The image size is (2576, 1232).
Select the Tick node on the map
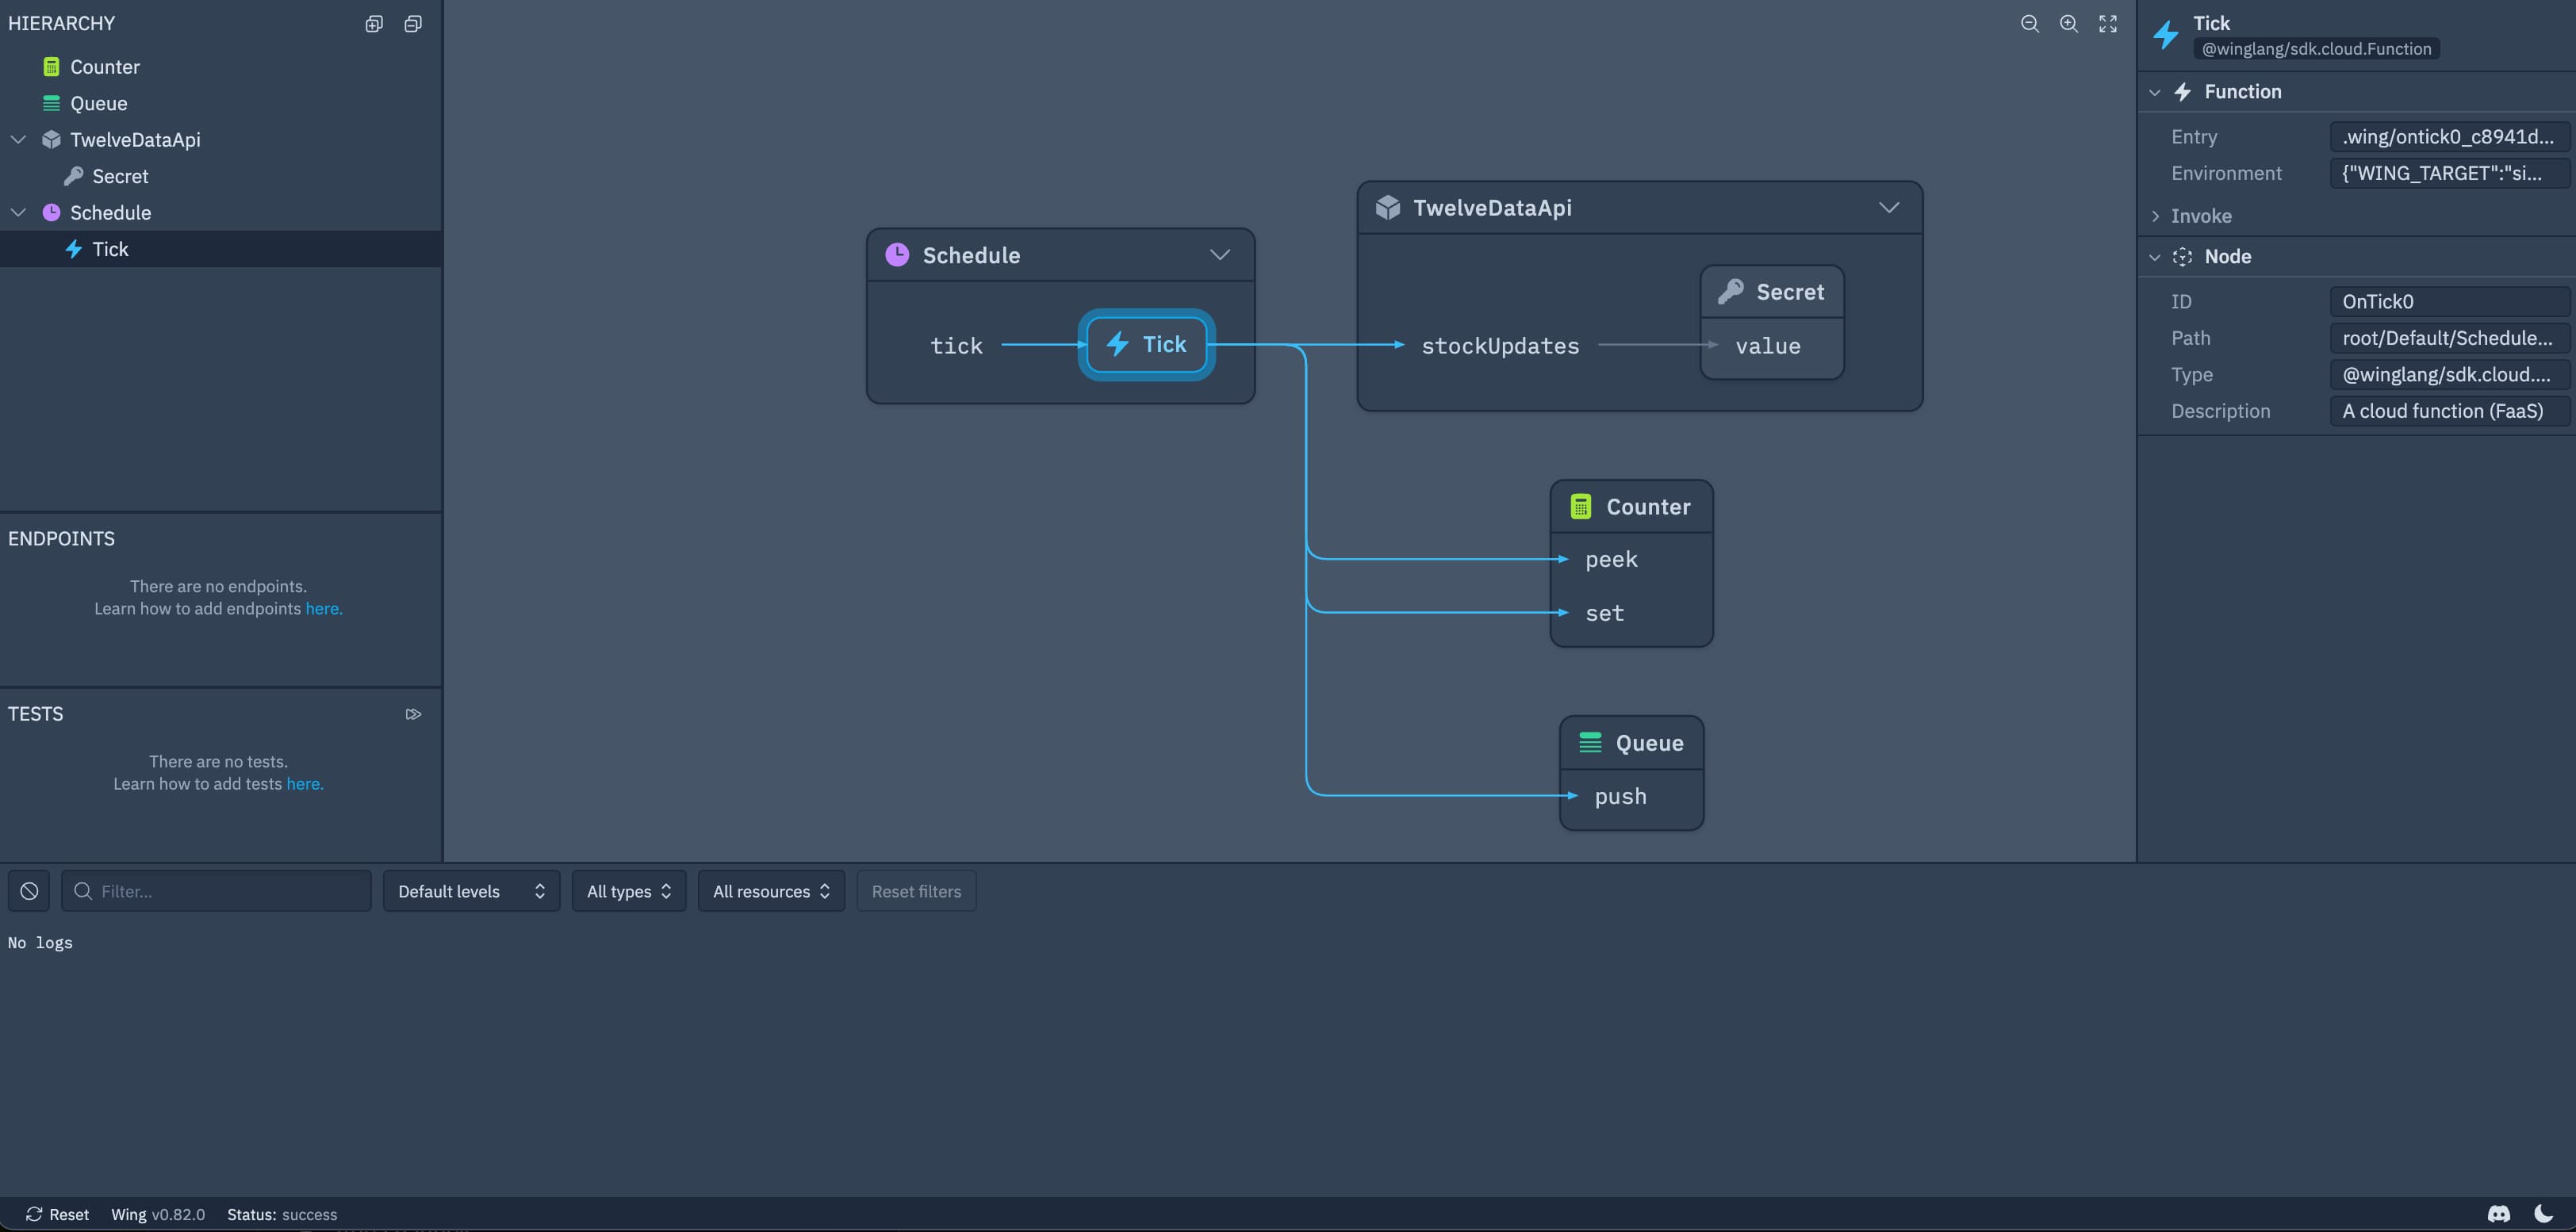tap(1146, 344)
